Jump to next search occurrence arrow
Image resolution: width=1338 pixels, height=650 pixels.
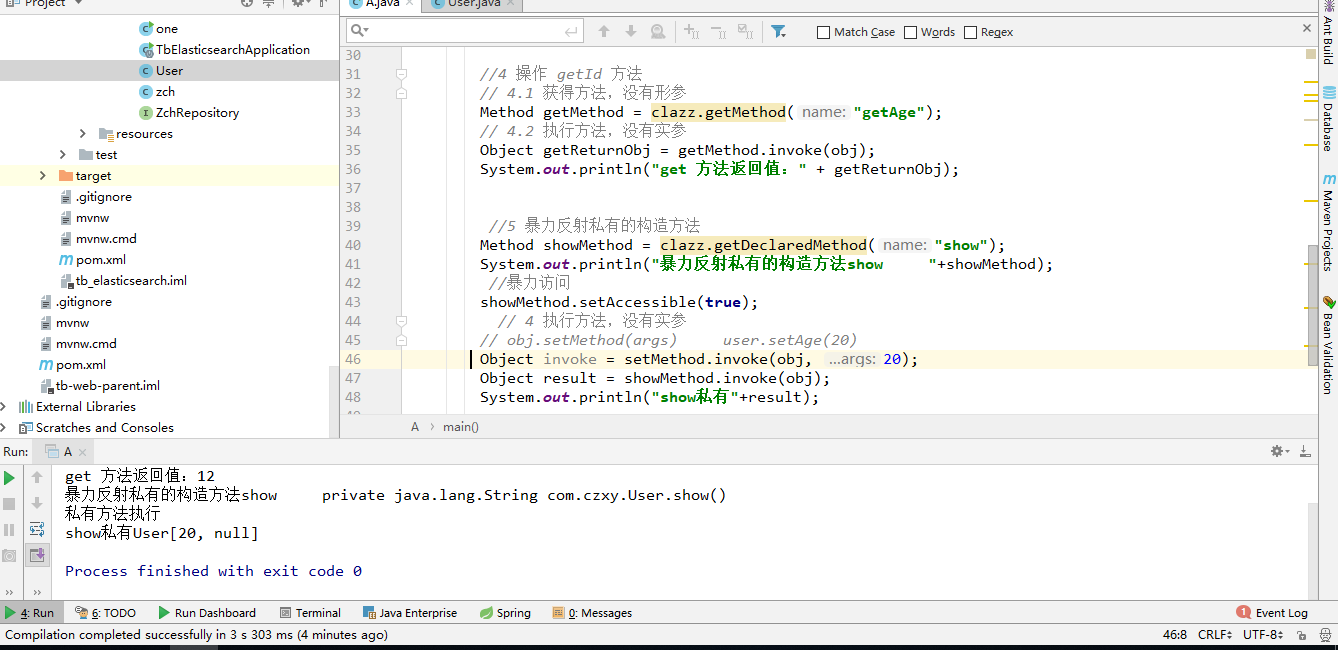pyautogui.click(x=631, y=32)
